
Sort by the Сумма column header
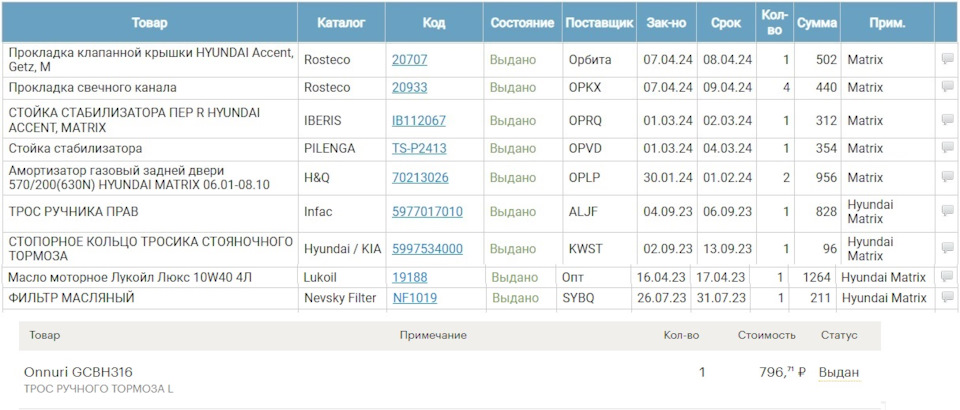tap(817, 23)
